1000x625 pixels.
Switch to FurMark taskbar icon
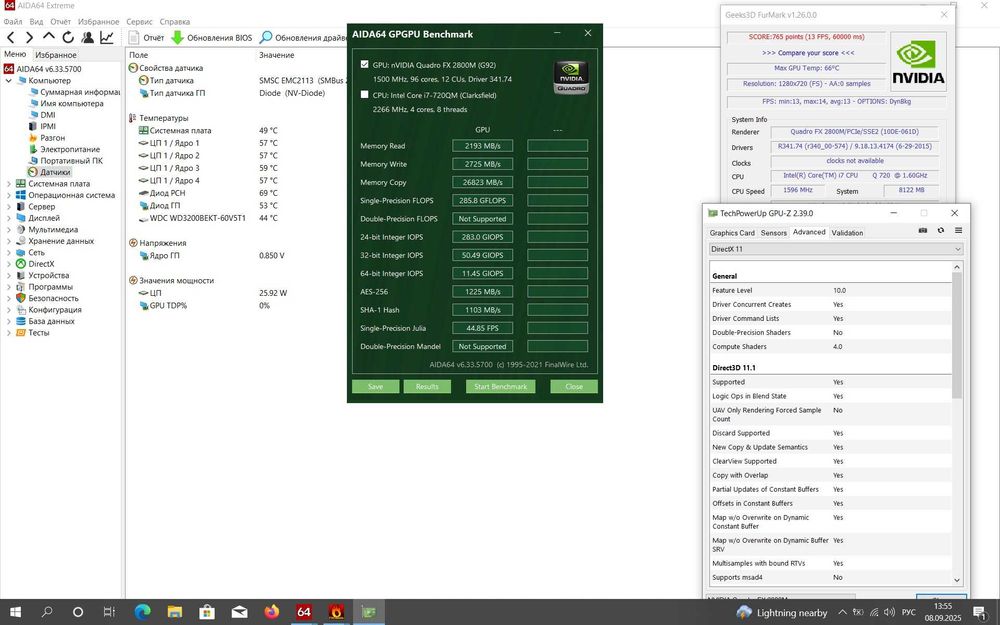(336, 612)
